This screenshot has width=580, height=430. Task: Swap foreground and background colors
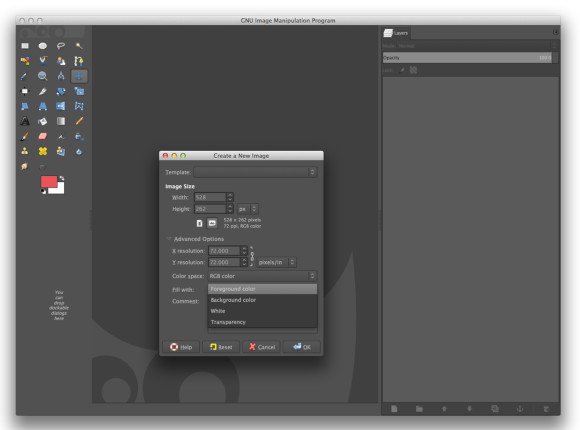[x=62, y=178]
